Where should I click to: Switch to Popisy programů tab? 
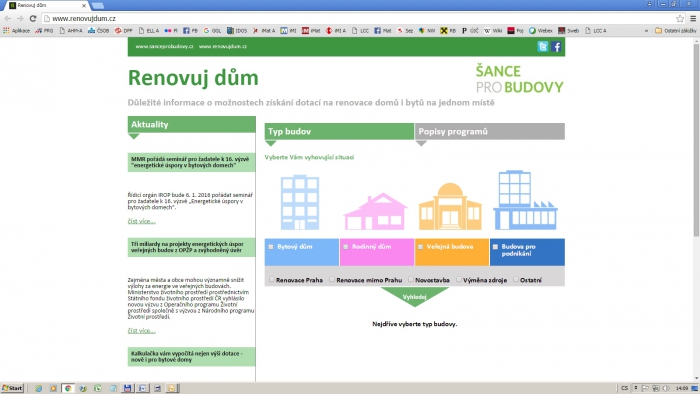click(x=490, y=132)
